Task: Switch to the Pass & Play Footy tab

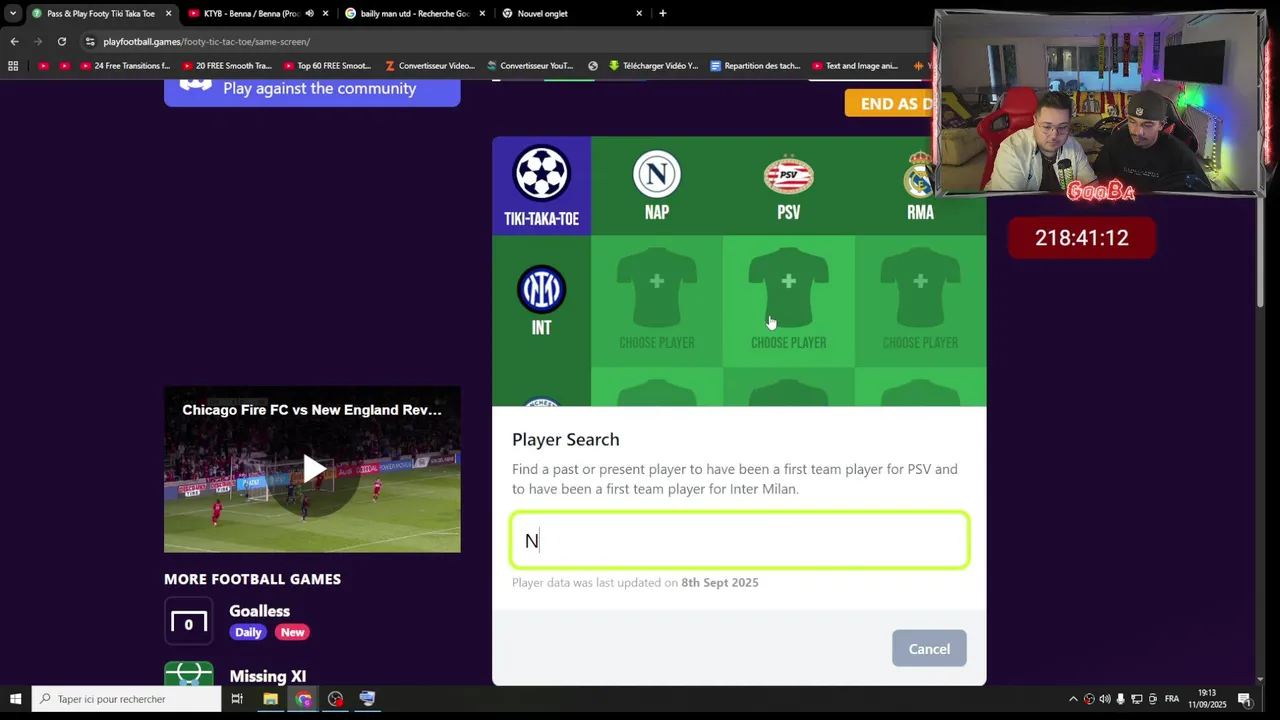Action: [x=101, y=13]
